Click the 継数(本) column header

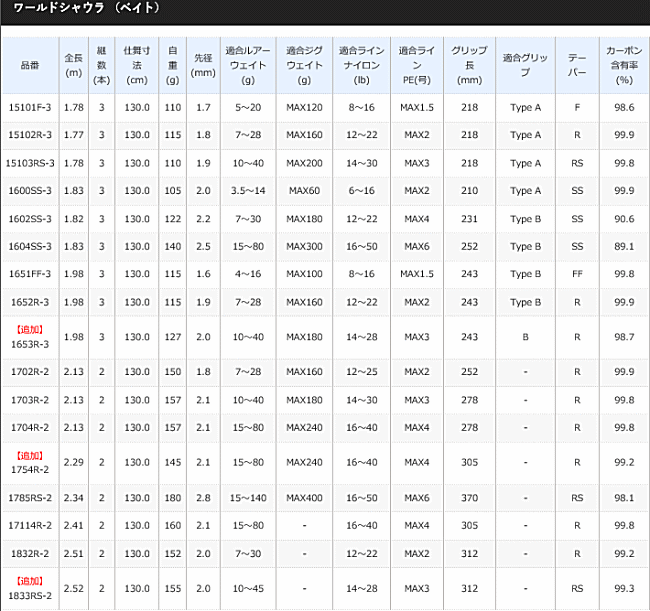102,65
